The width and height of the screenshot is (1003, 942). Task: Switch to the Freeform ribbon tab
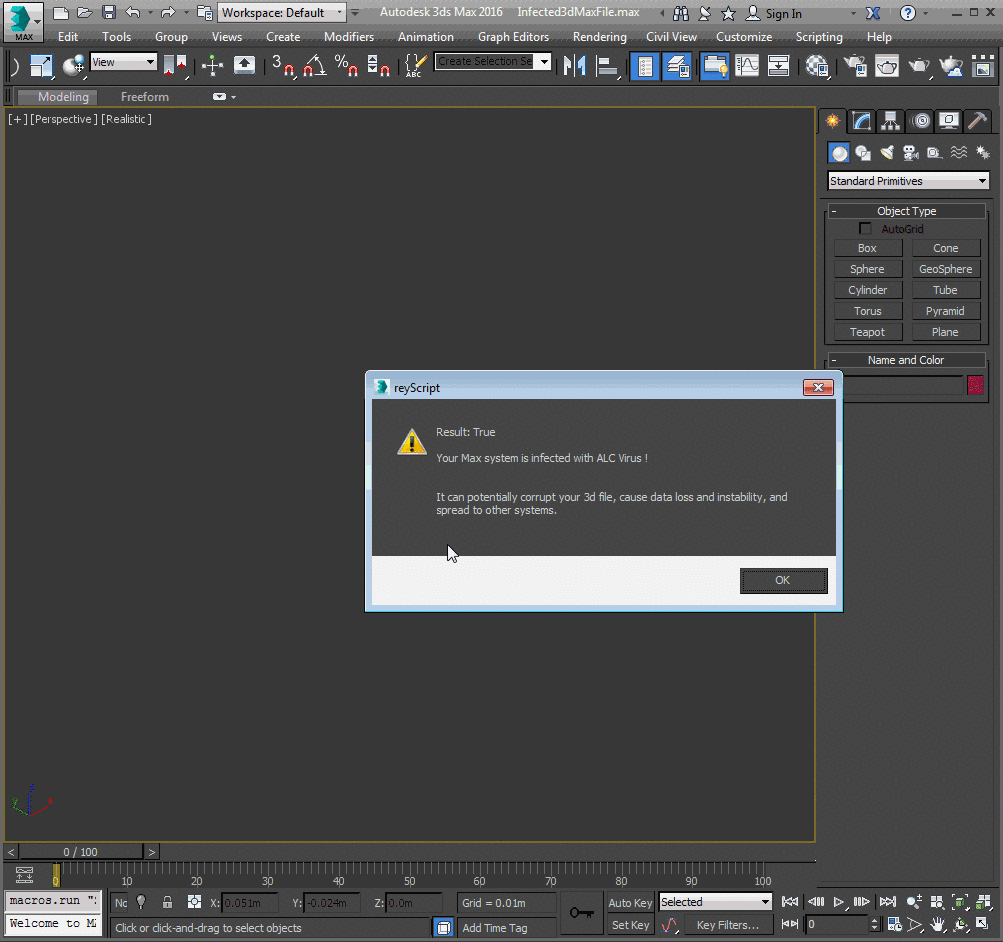[x=145, y=97]
